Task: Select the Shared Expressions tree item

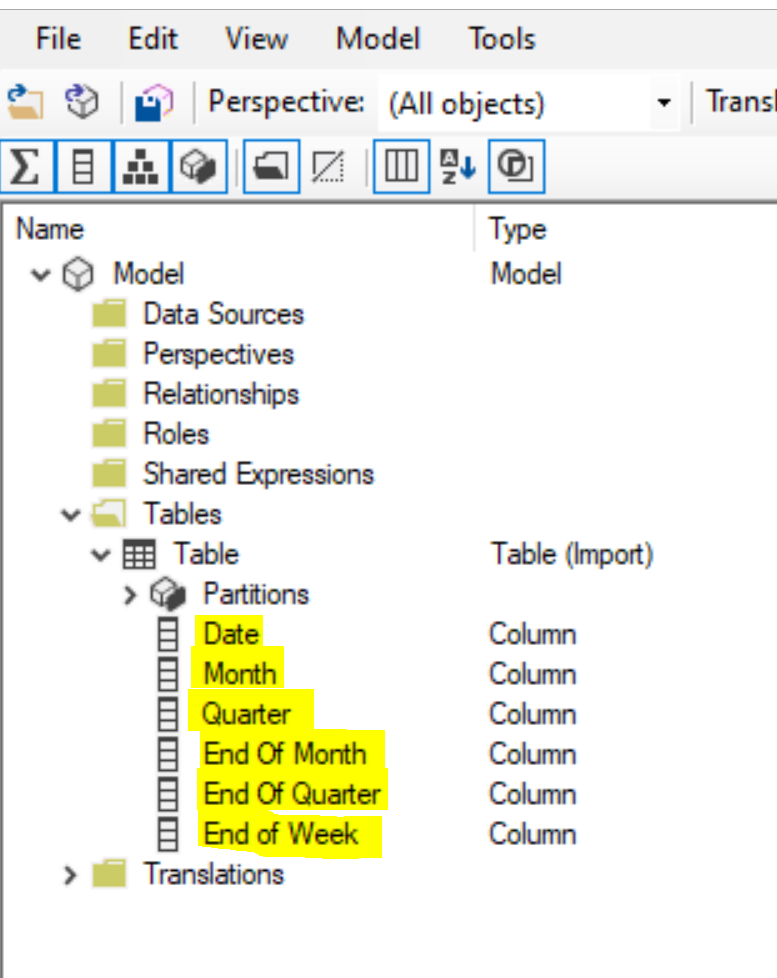Action: pos(258,475)
